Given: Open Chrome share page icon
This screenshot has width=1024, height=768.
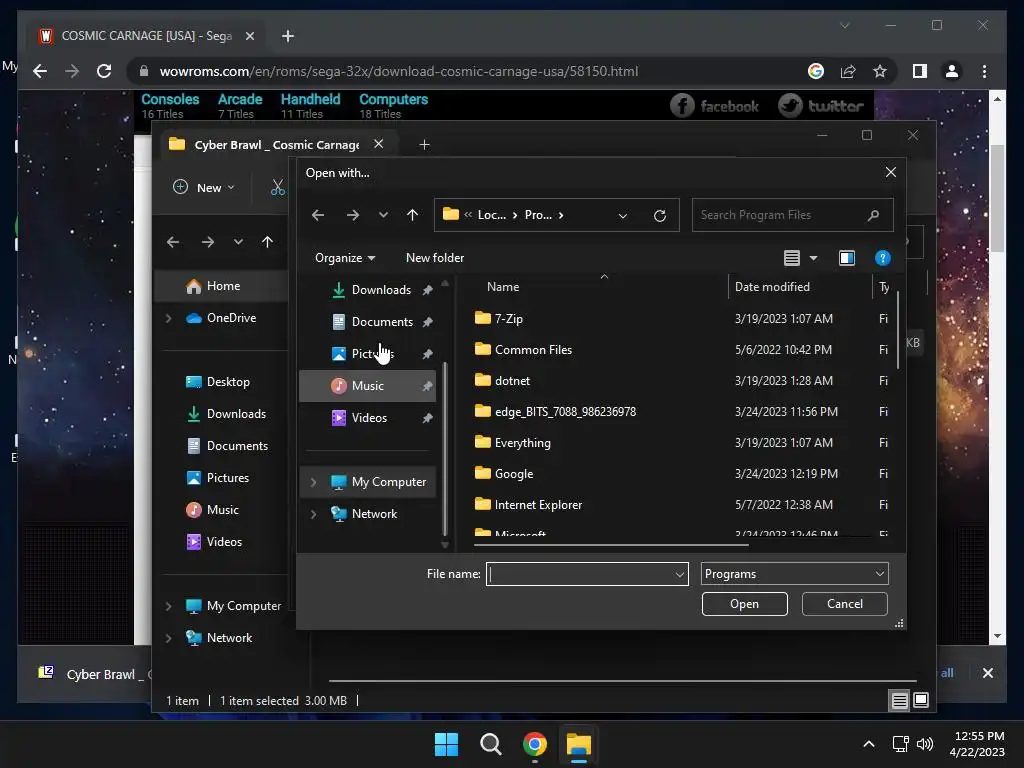Looking at the screenshot, I should pyautogui.click(x=848, y=71).
